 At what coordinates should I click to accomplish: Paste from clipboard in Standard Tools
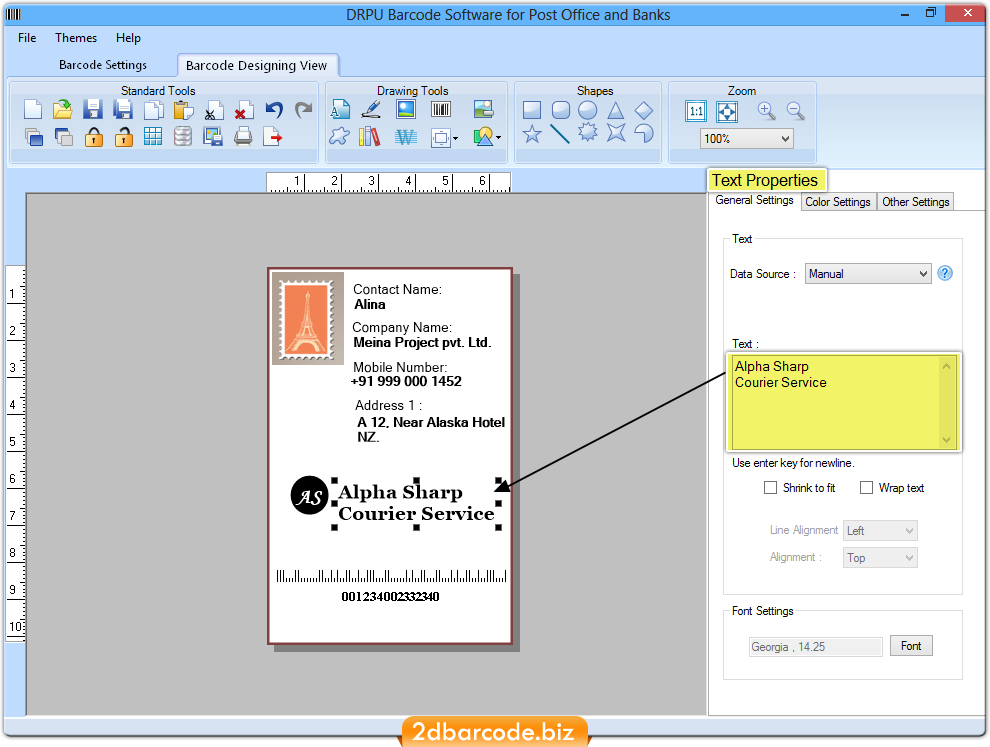pos(183,110)
